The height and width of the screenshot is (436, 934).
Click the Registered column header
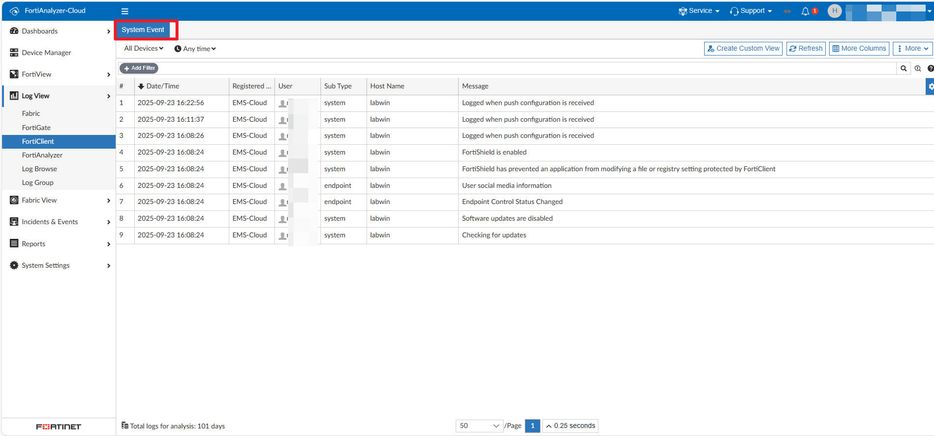pos(251,86)
